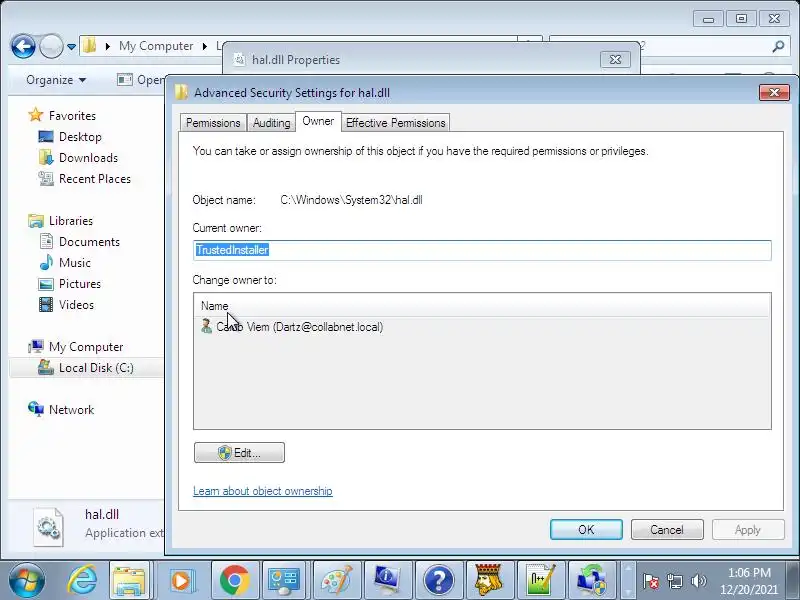Go to Effective Permissions tab
Screen dimensions: 800x600
pos(395,123)
